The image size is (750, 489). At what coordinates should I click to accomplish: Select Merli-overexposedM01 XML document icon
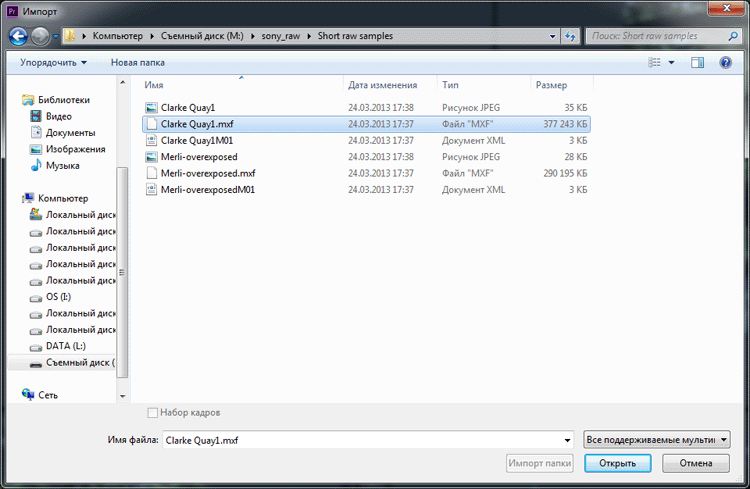(151, 189)
